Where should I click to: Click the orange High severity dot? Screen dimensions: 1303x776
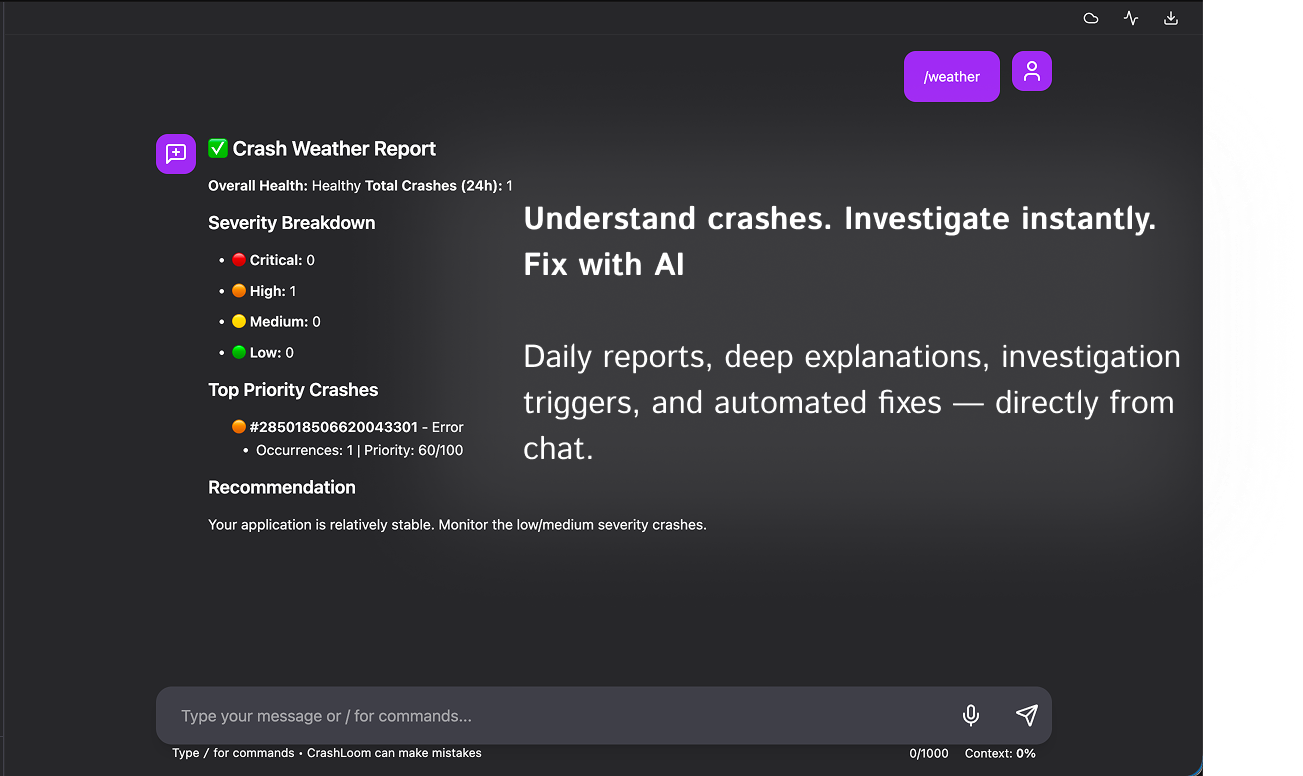pyautogui.click(x=239, y=290)
